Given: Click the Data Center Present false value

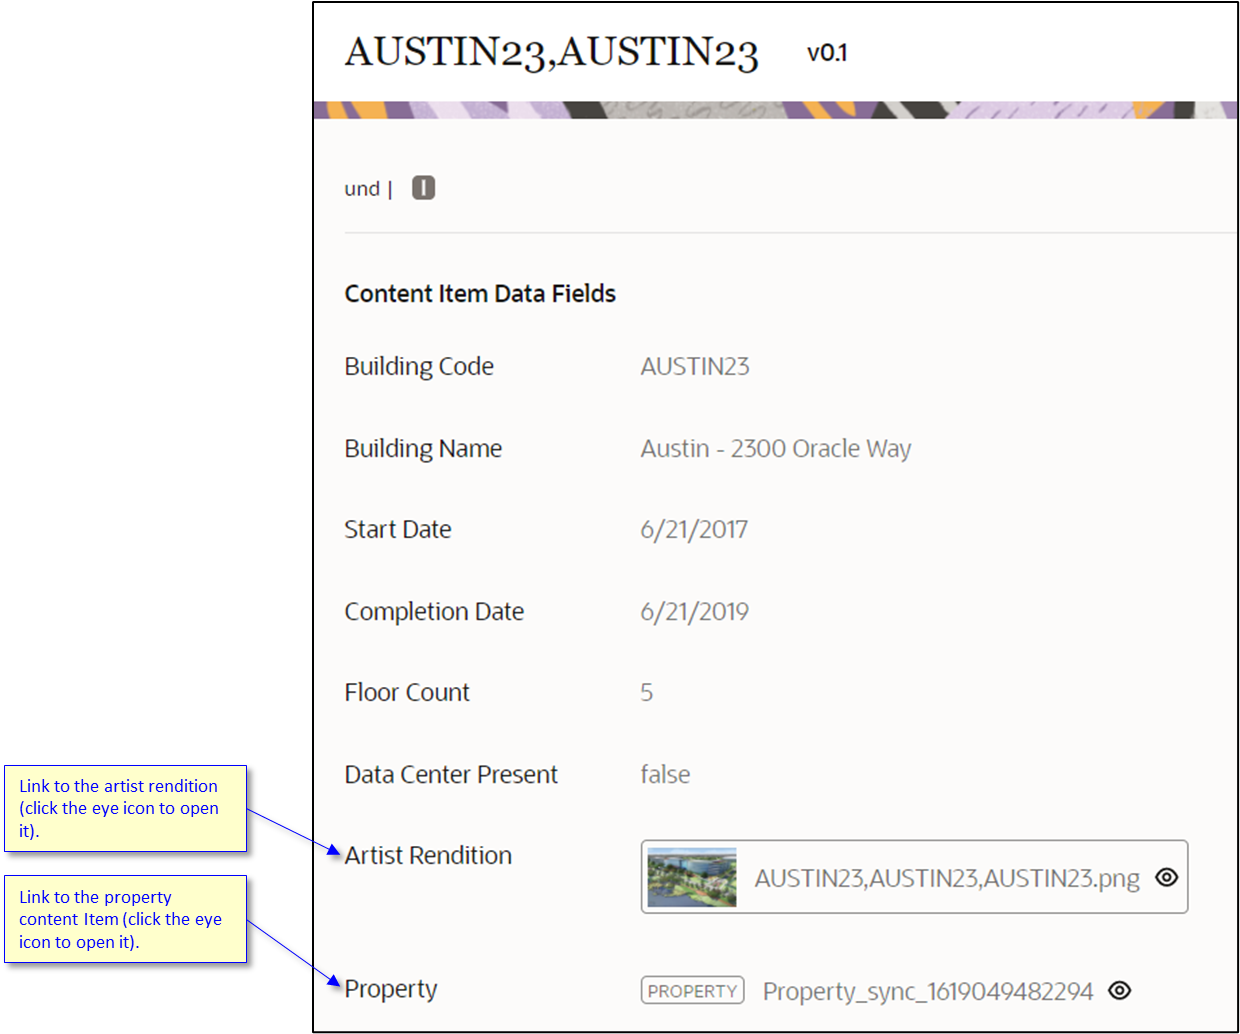Looking at the screenshot, I should (665, 773).
